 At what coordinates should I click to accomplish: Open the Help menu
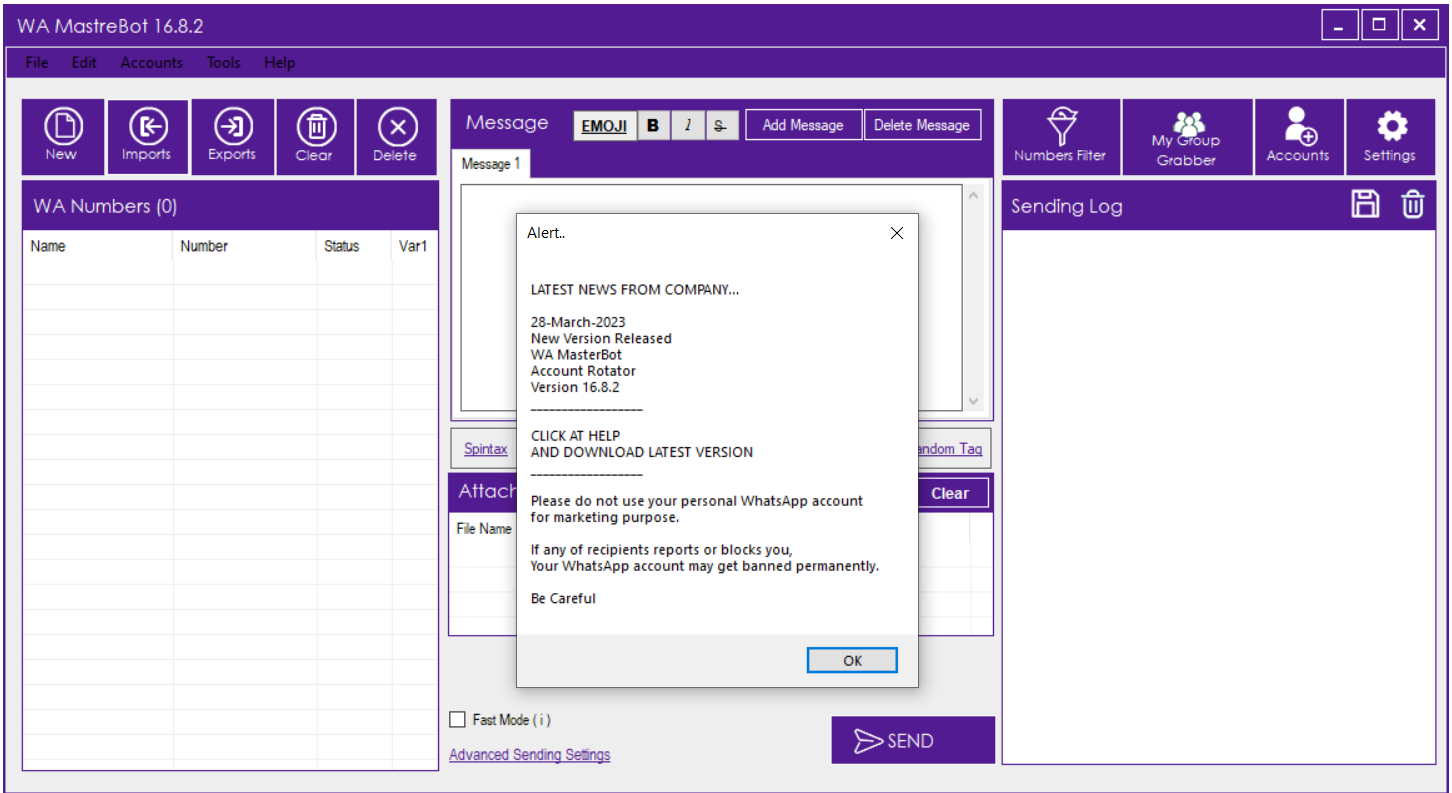point(280,62)
